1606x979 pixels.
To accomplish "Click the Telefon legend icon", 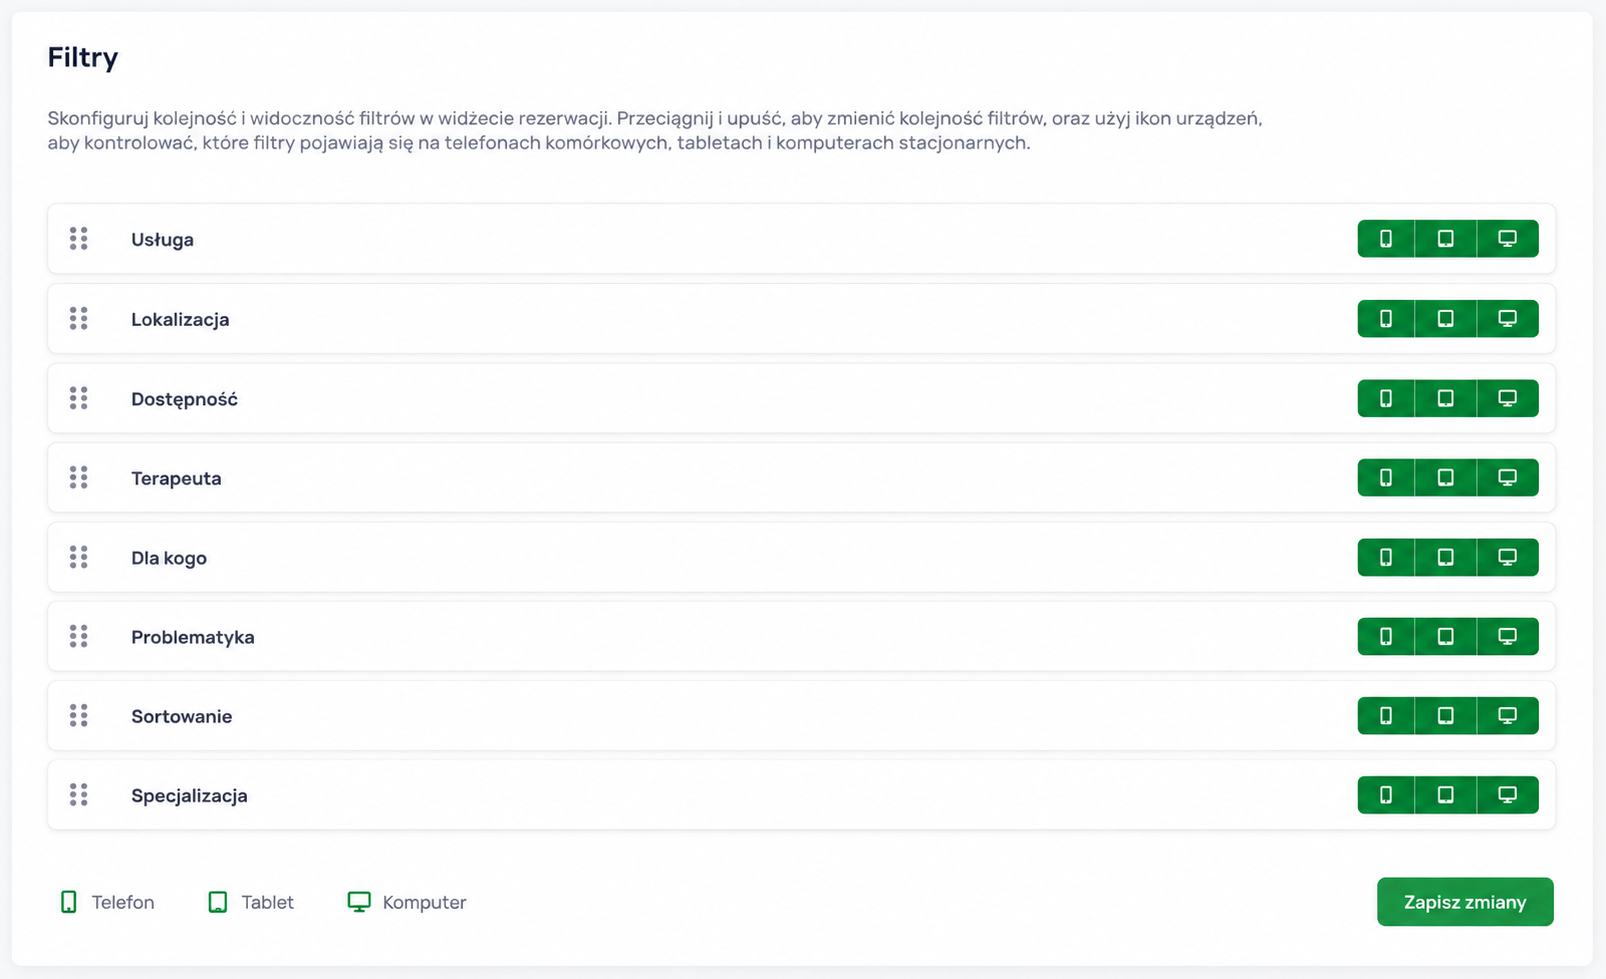I will pyautogui.click(x=69, y=902).
